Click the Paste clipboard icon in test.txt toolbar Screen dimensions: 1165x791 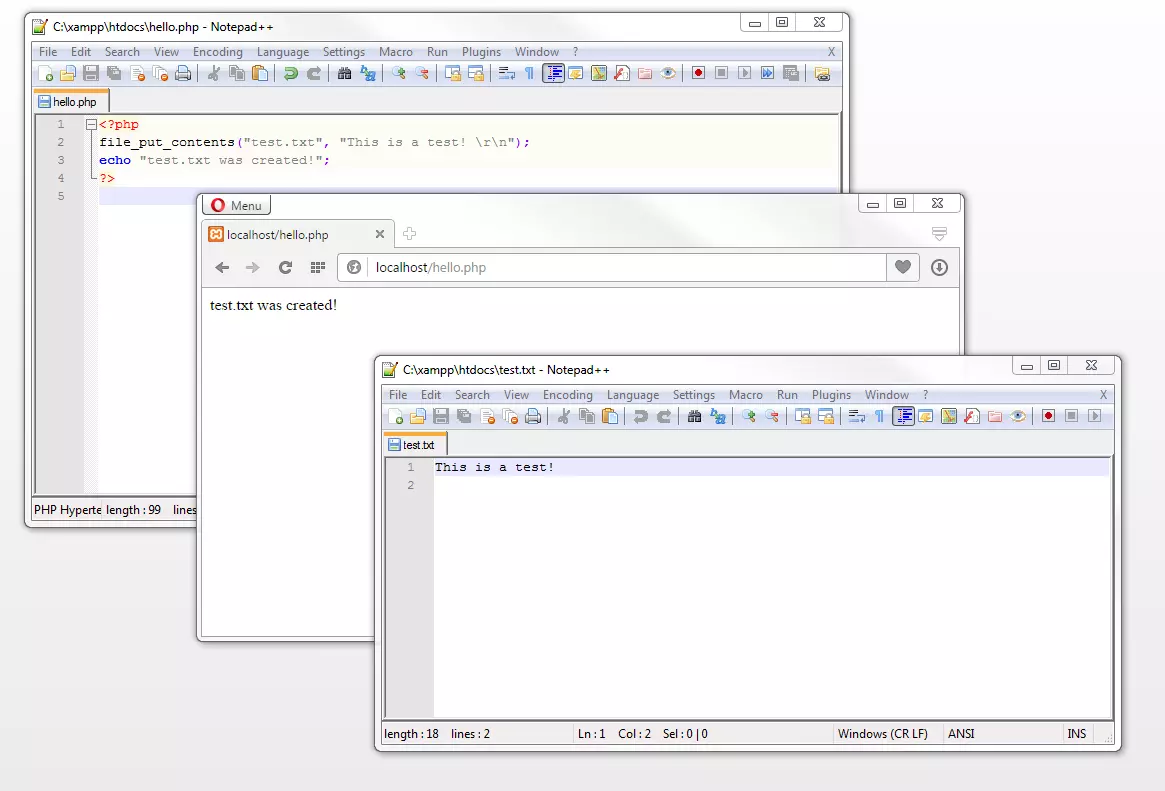click(x=611, y=416)
